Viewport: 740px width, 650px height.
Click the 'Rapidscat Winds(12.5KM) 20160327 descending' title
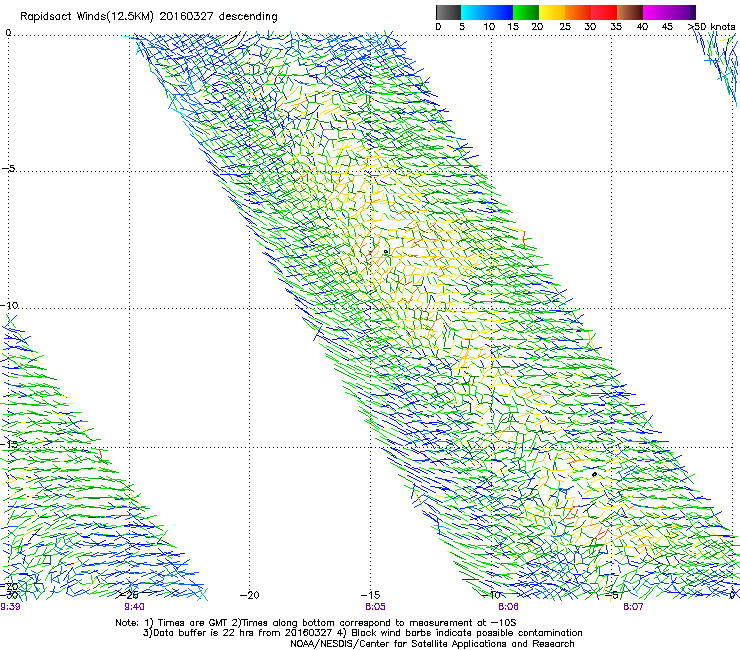[x=149, y=17]
